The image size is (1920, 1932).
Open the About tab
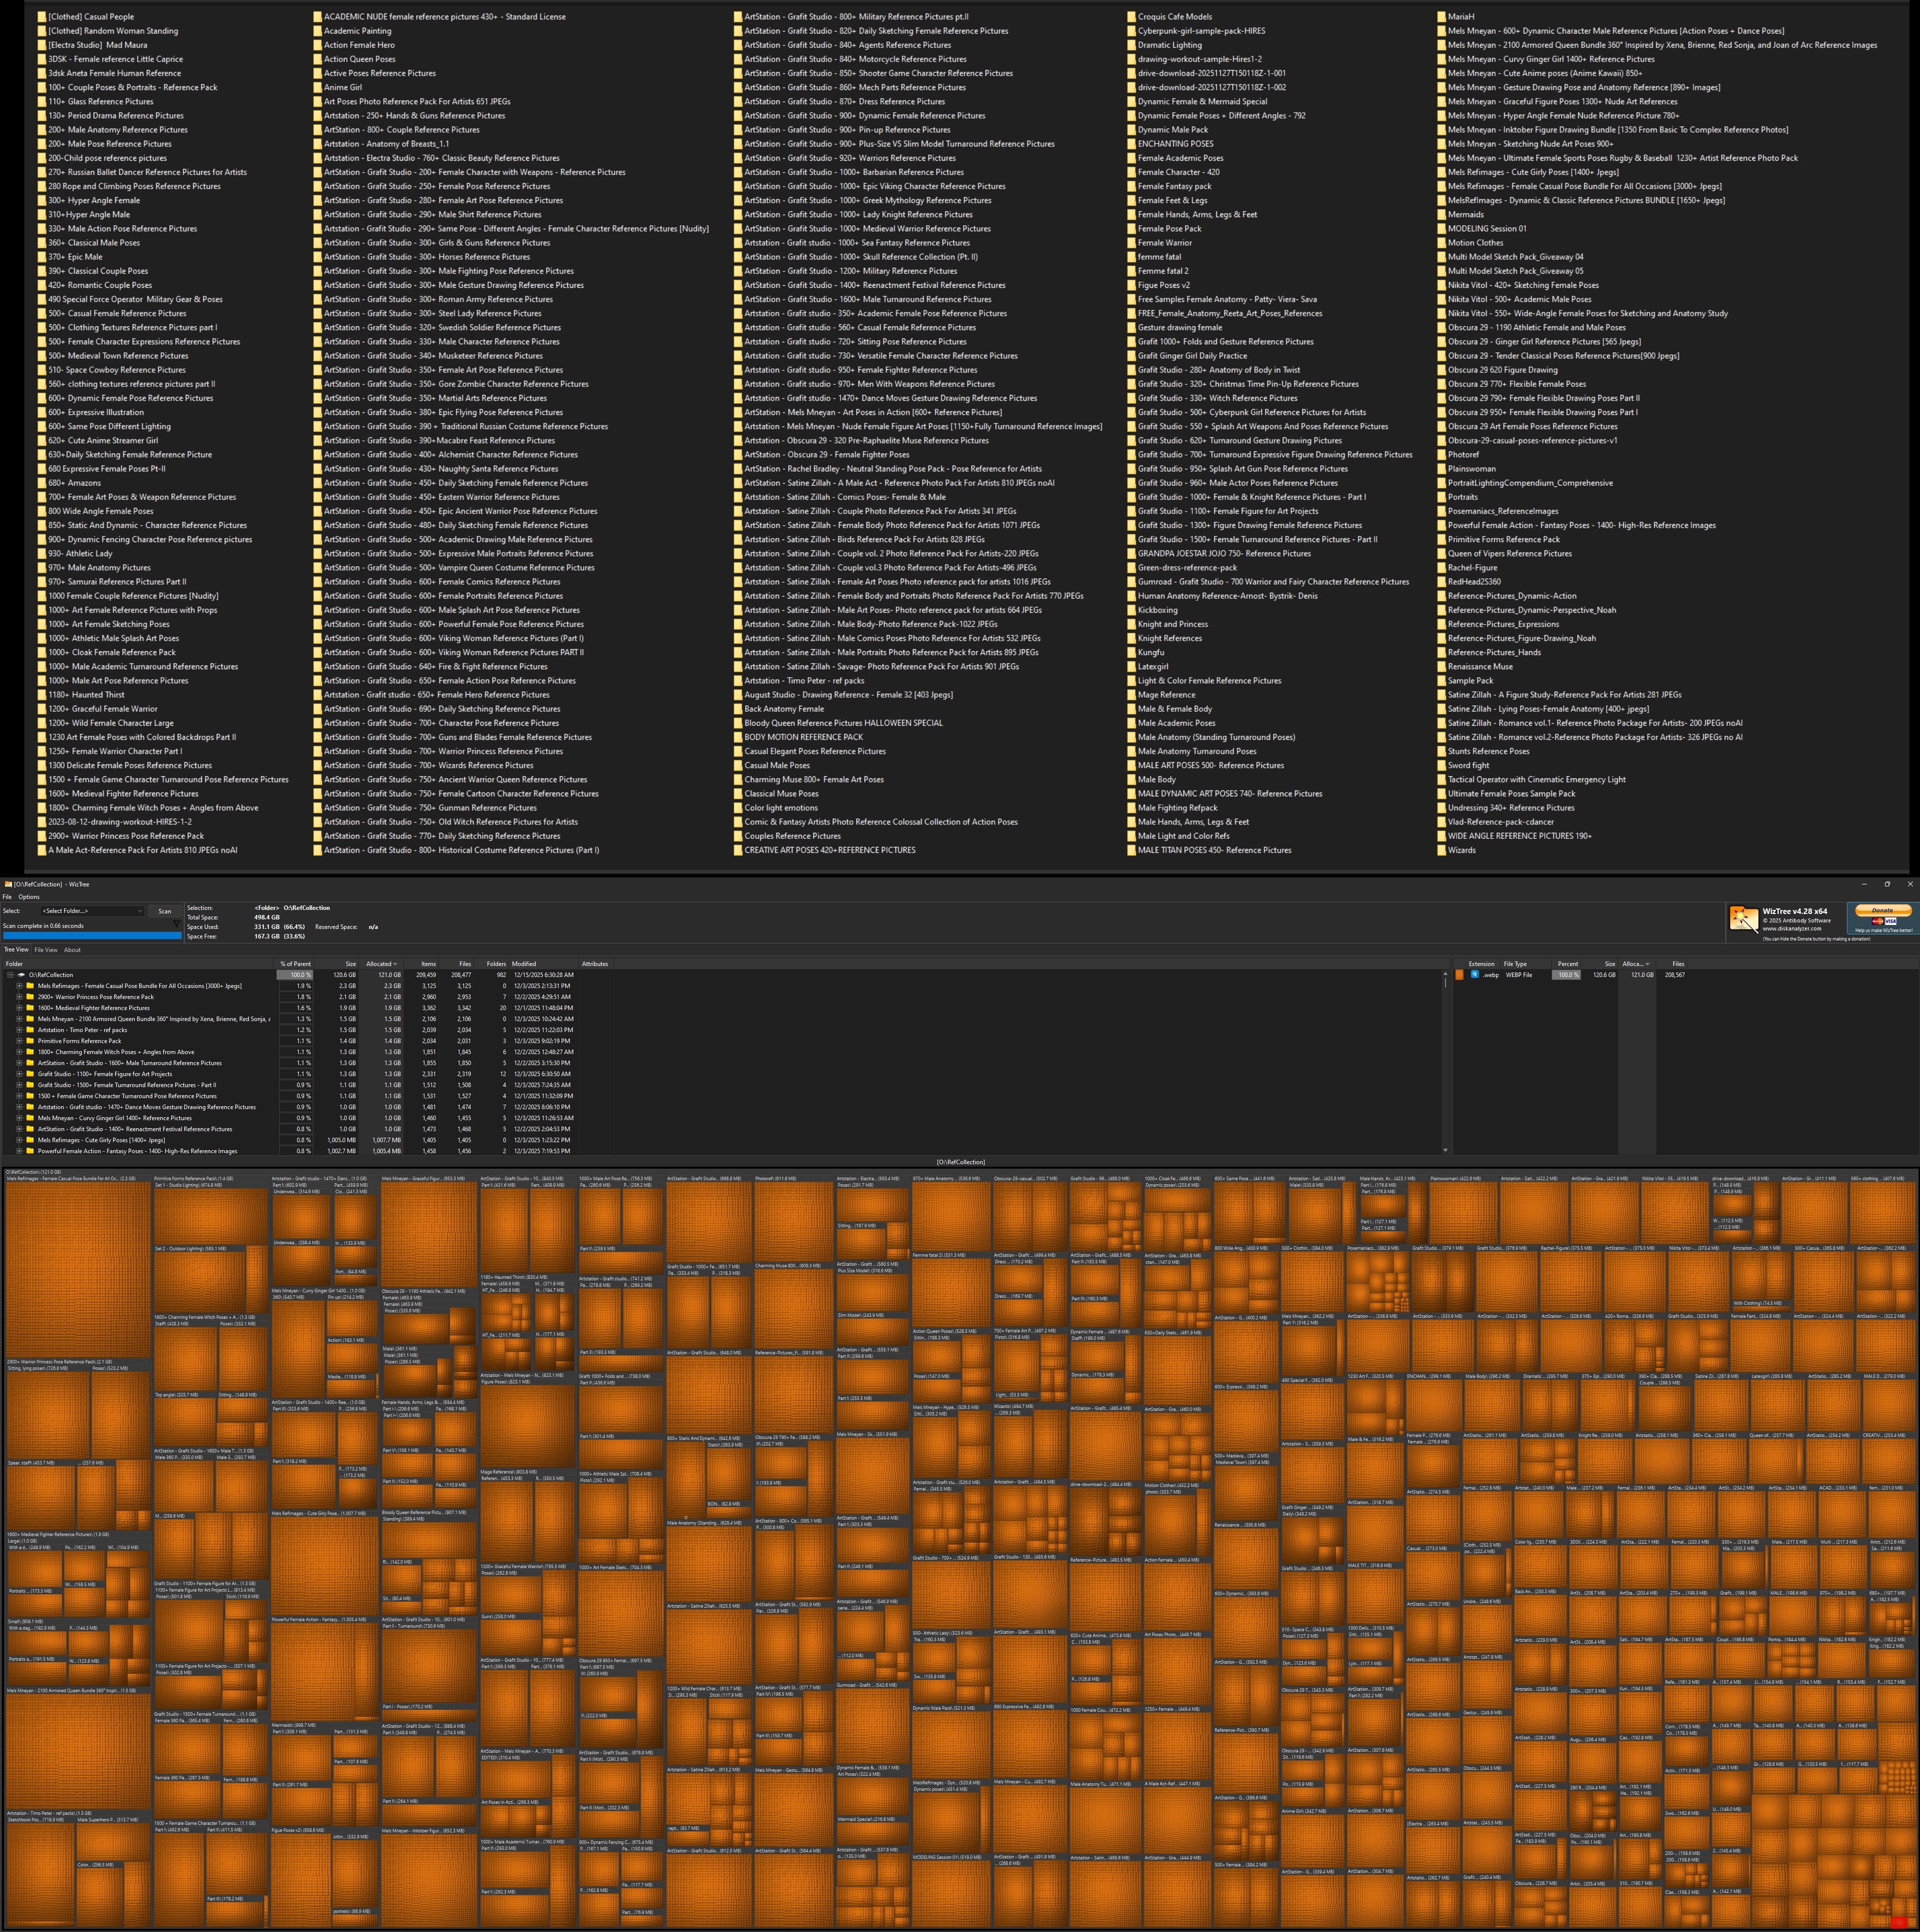(72, 950)
